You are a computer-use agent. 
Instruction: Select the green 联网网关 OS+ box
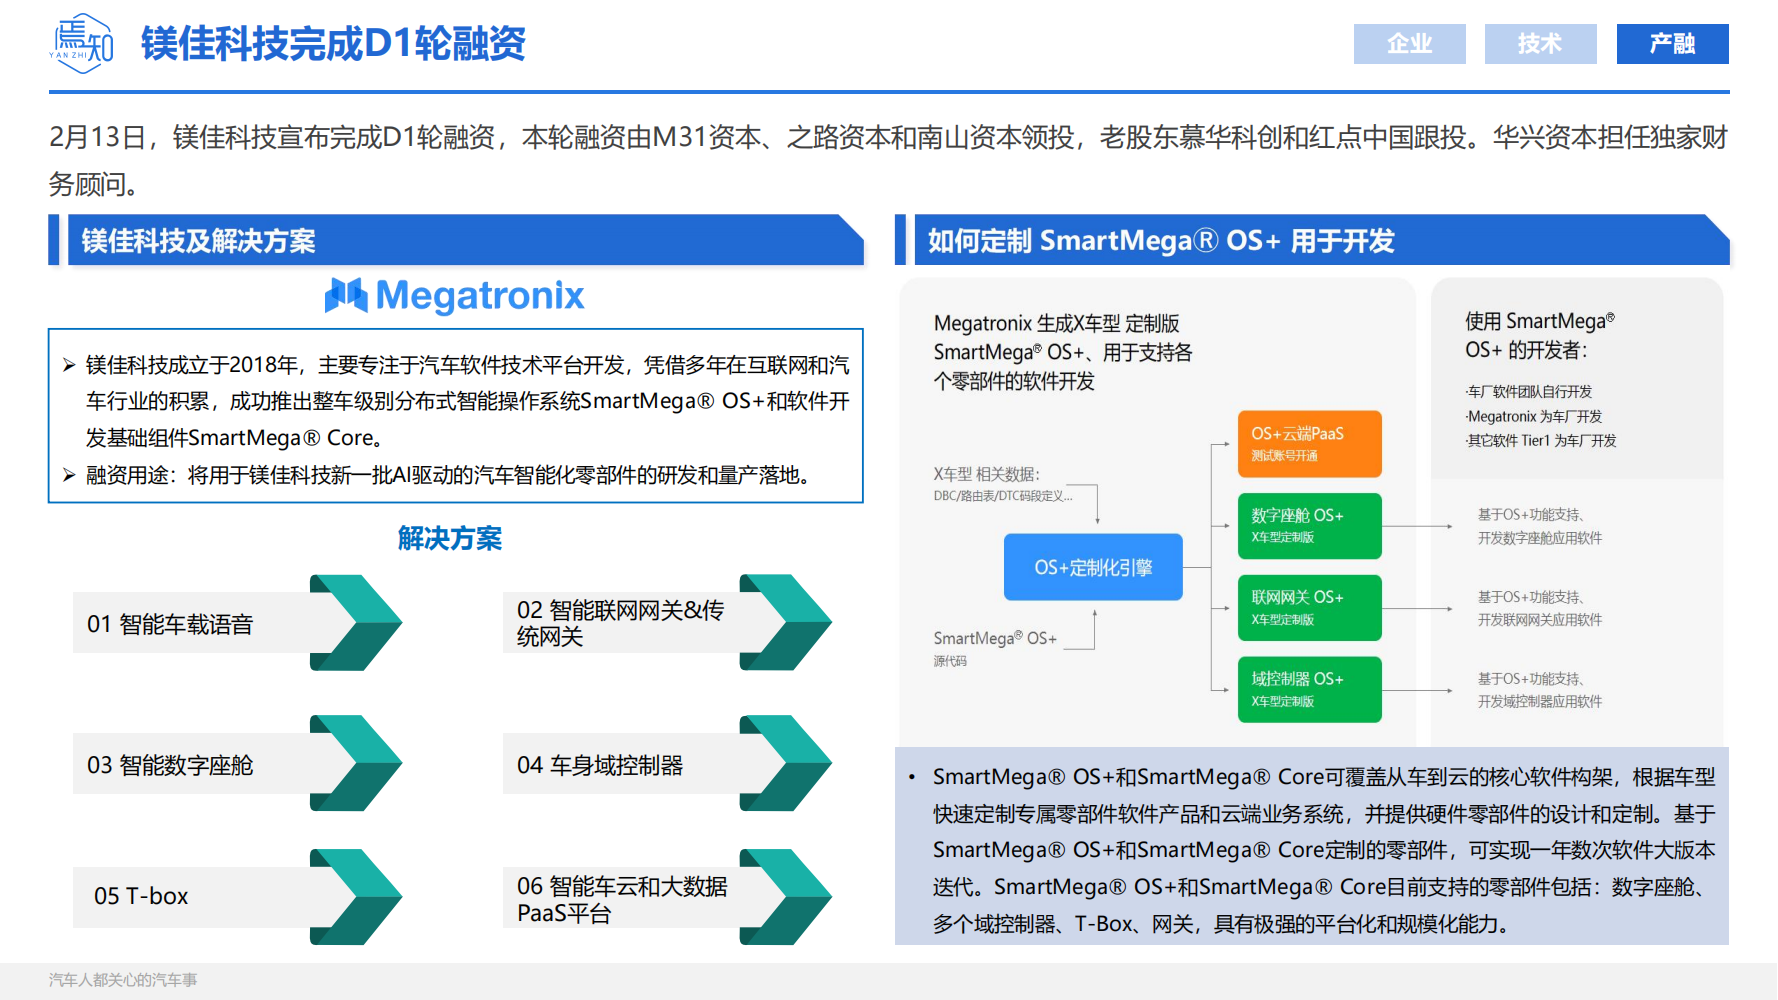[x=1310, y=608]
